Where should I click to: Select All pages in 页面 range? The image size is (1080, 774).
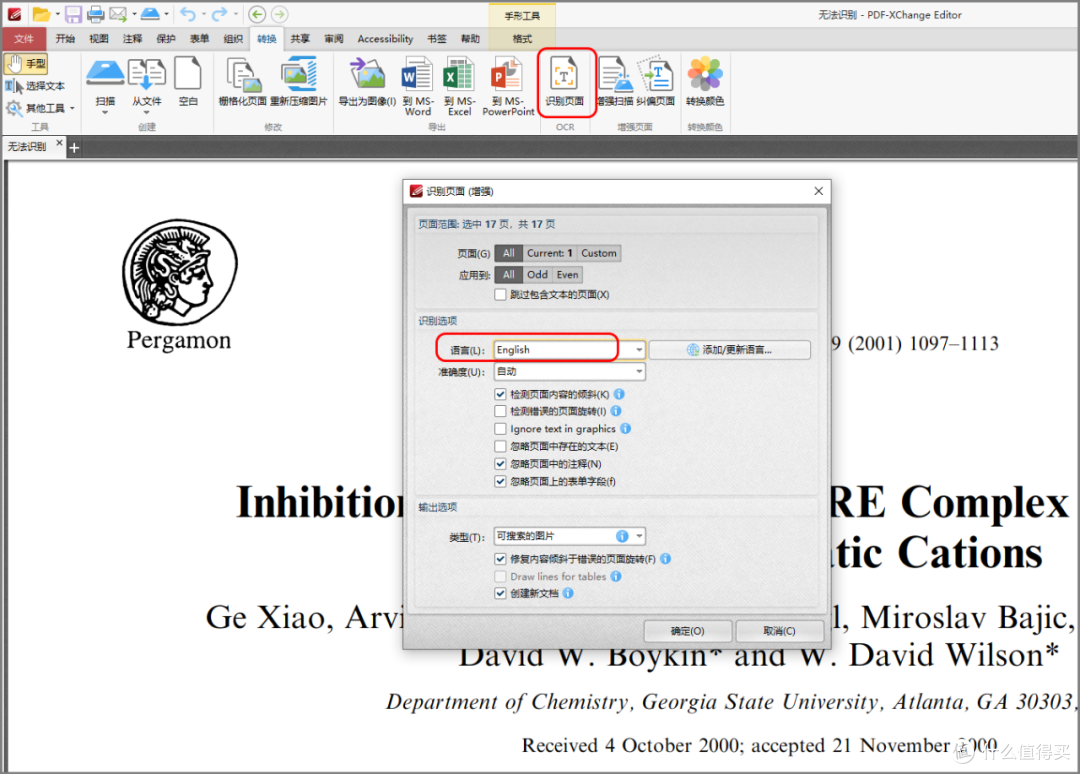(x=508, y=253)
